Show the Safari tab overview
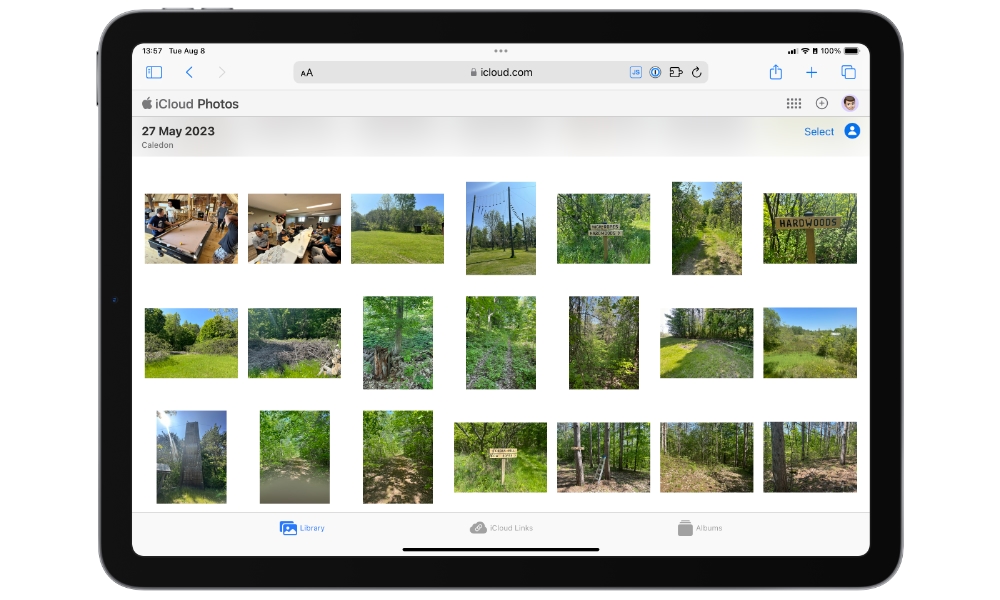This screenshot has width=1000, height=600. point(848,72)
